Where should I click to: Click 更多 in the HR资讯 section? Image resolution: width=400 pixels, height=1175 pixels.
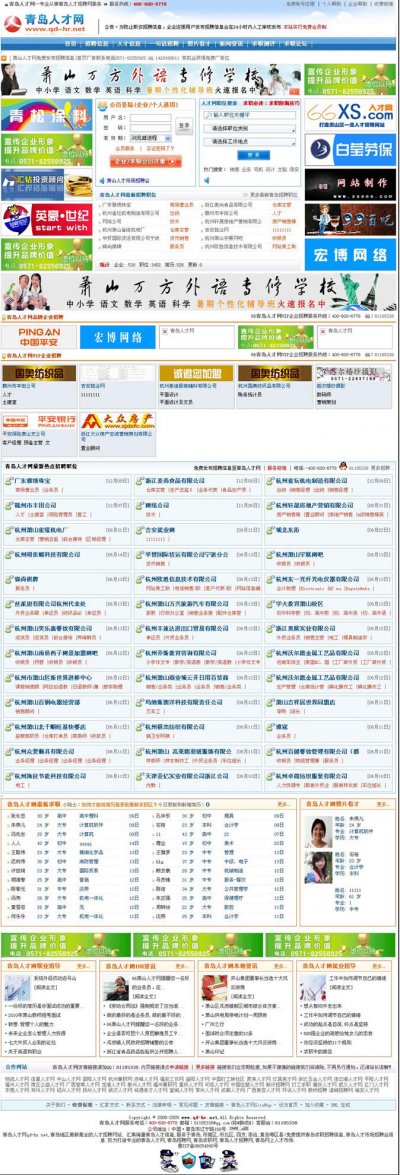click(x=183, y=967)
